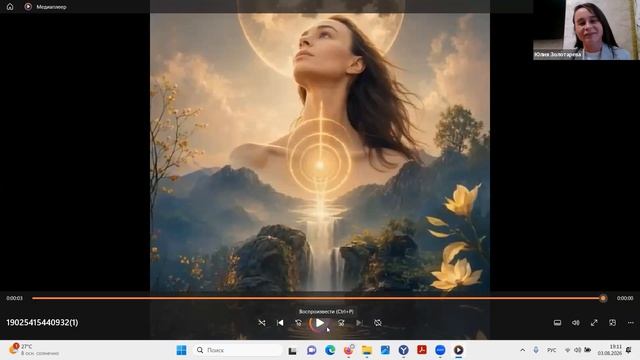640x360 pixels.
Task: Click the seek bar thumb at the end
Action: coord(603,298)
